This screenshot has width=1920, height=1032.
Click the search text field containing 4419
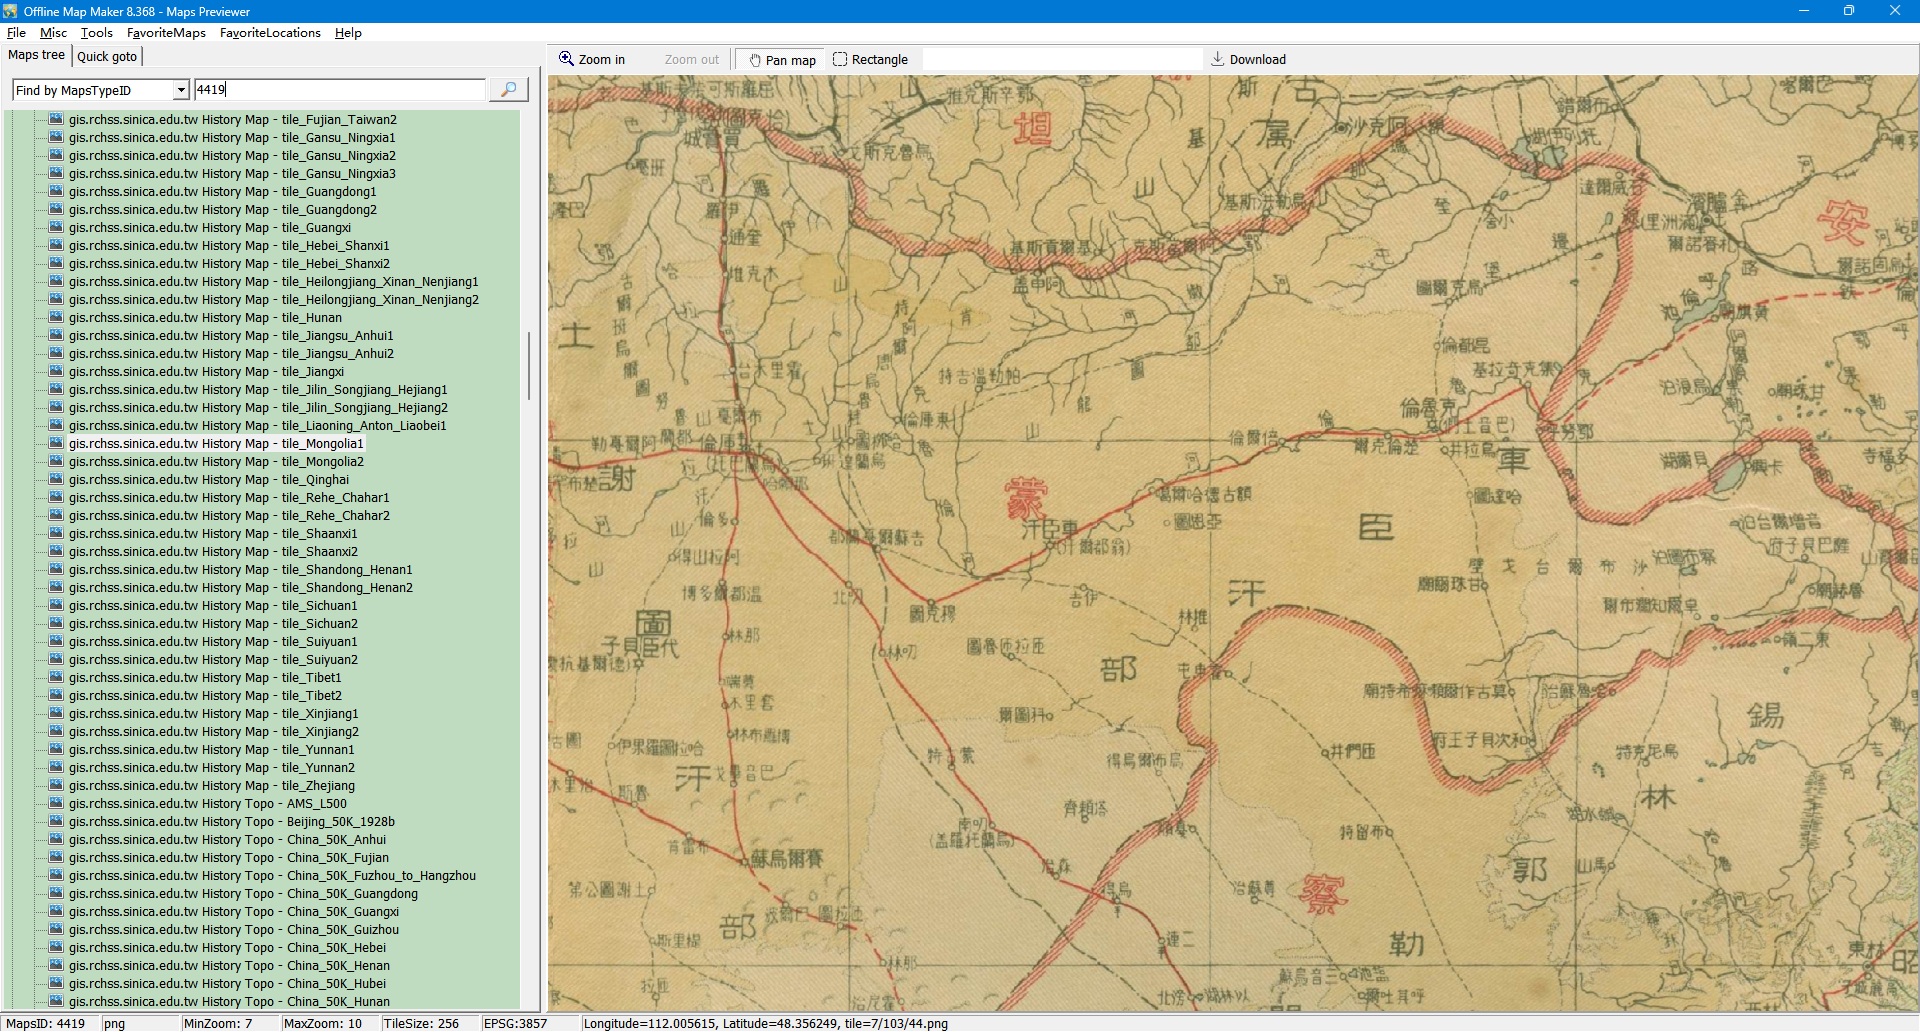point(340,90)
